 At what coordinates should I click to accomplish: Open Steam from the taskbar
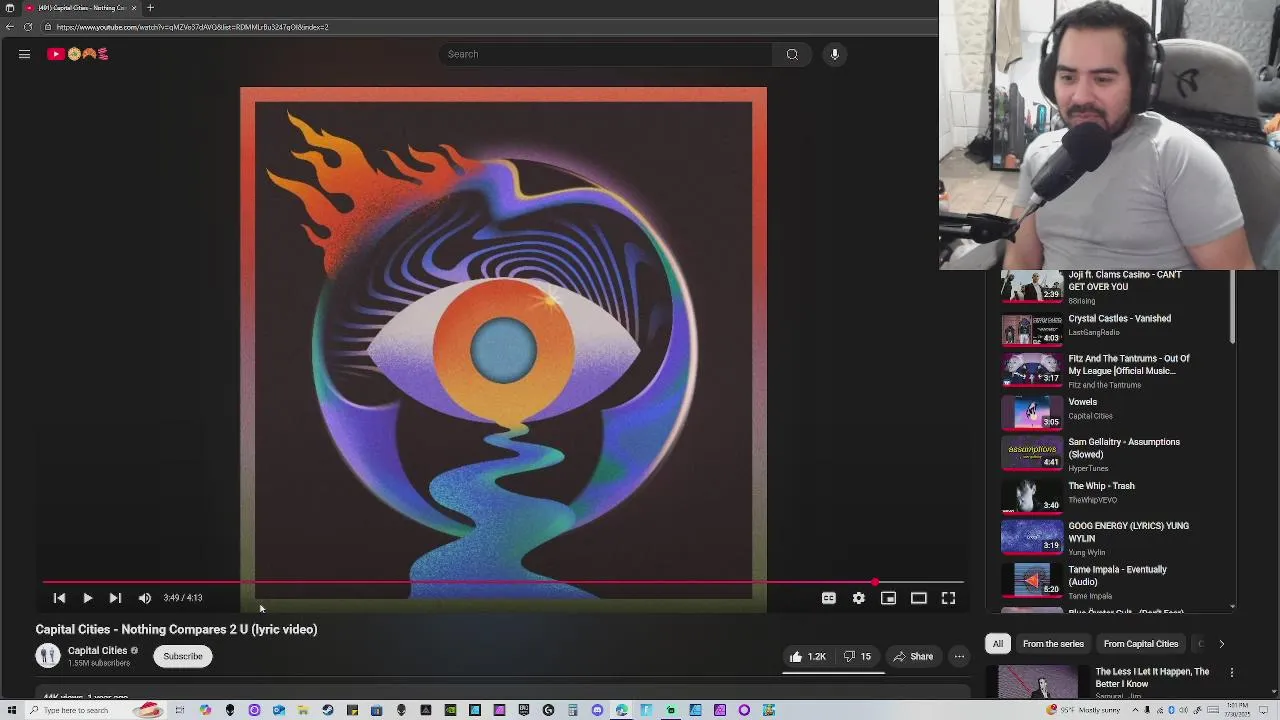tap(328, 710)
